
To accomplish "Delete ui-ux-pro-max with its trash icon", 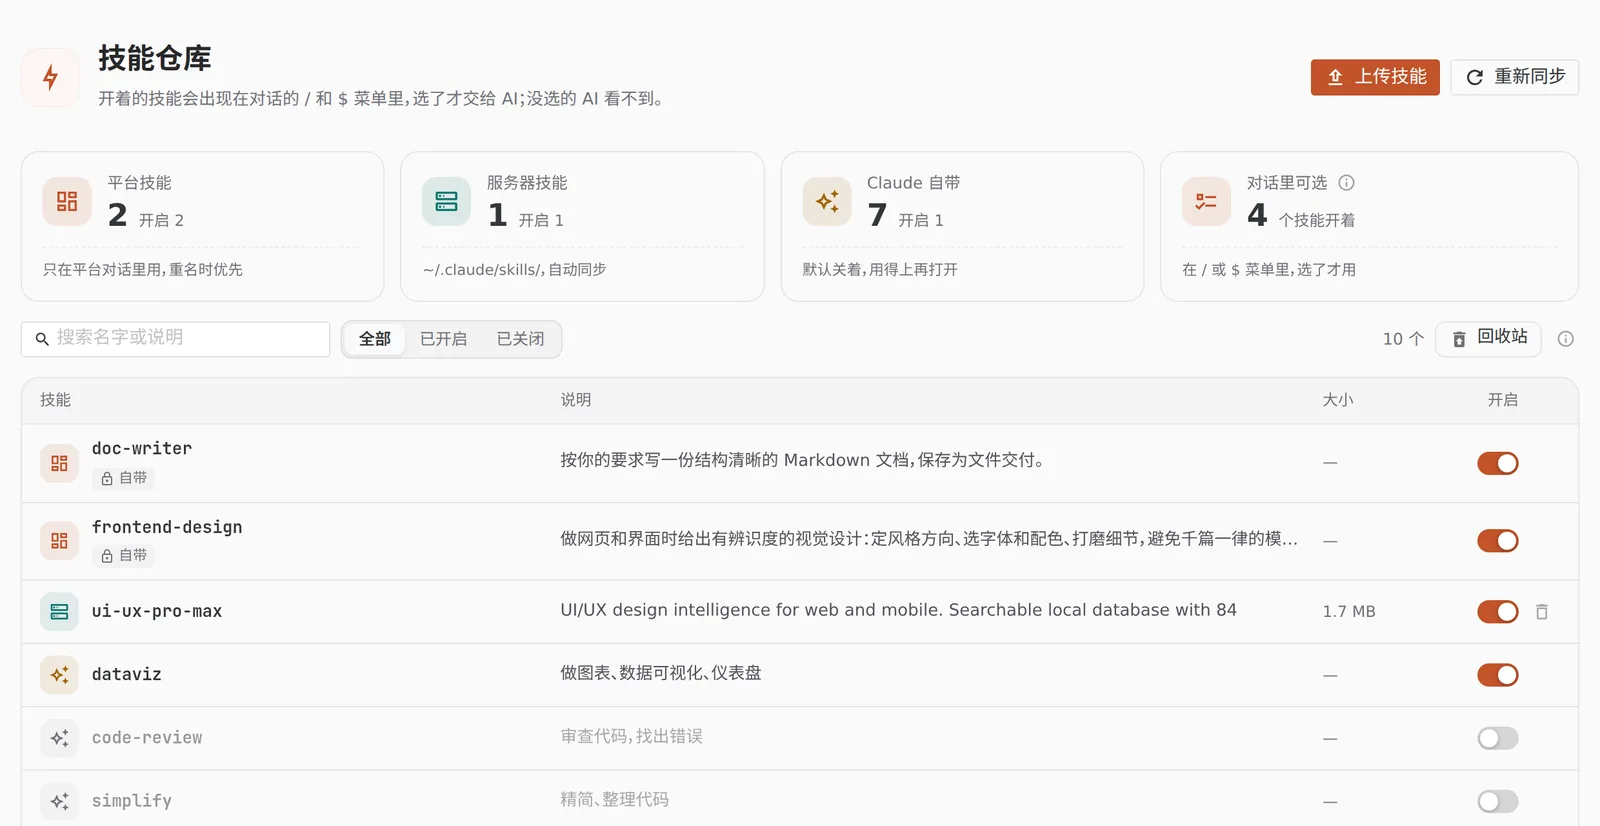I will [x=1542, y=611].
